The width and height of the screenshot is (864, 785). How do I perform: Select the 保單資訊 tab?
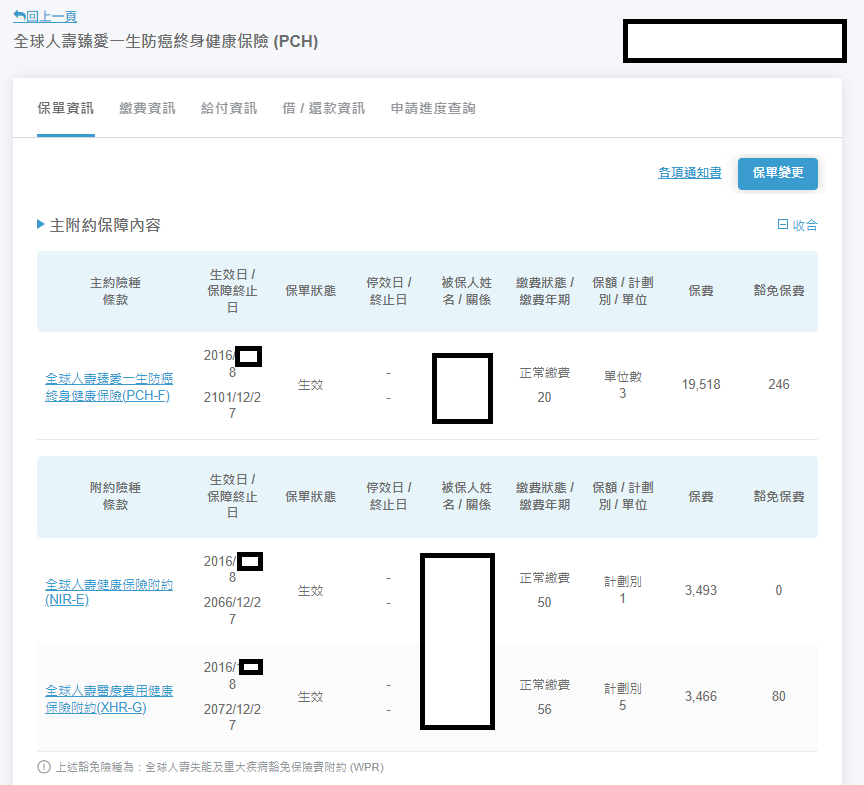click(65, 108)
